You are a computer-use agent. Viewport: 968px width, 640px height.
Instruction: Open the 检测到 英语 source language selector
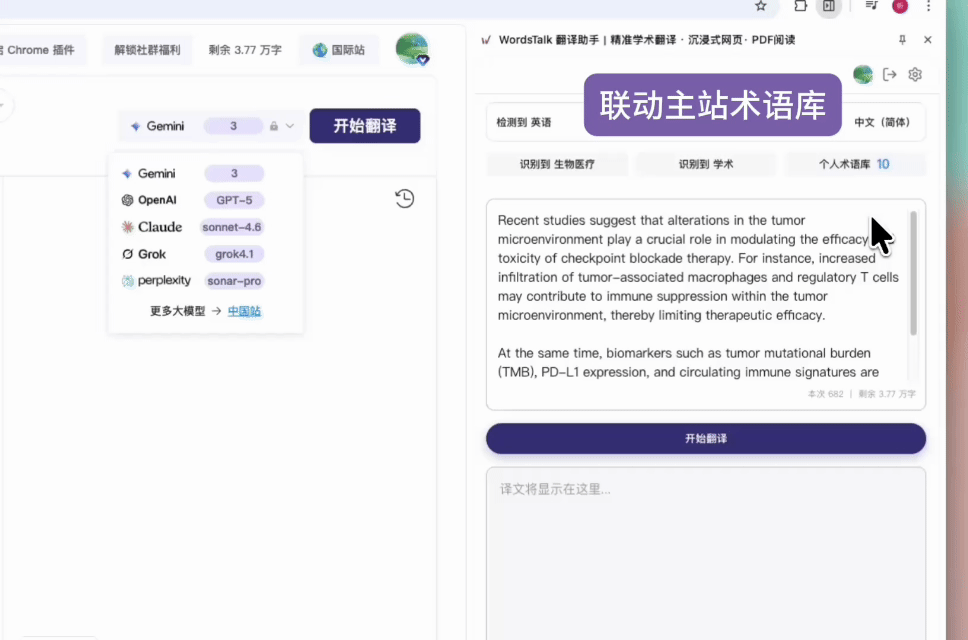click(524, 122)
